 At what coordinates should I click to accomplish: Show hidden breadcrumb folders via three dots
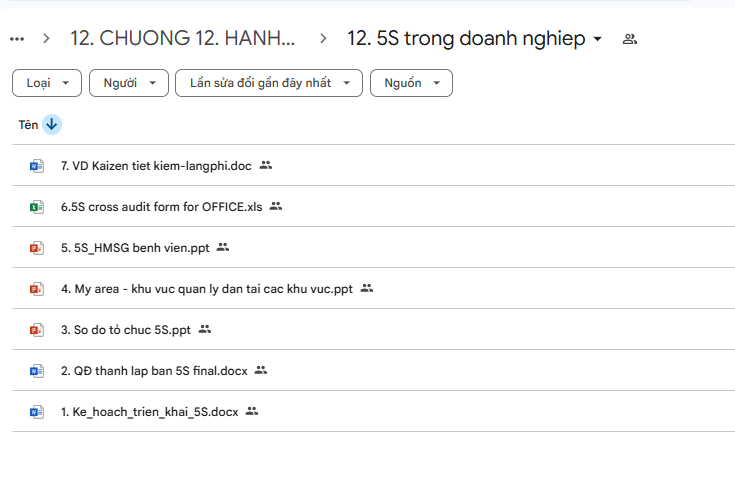pos(16,39)
